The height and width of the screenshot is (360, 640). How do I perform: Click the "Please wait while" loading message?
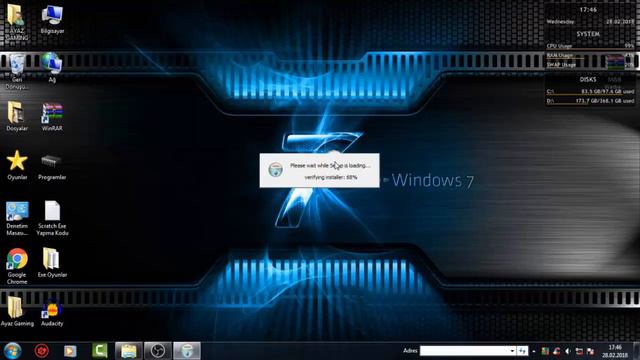(330, 165)
